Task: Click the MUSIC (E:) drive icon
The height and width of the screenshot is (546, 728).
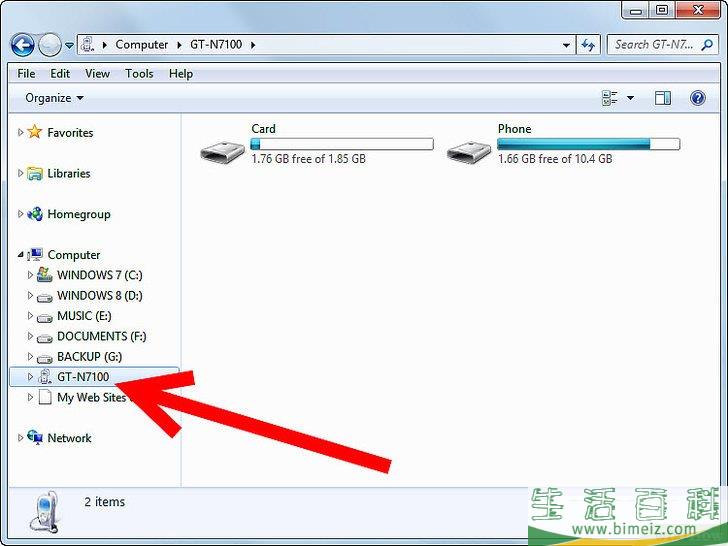Action: (x=45, y=318)
